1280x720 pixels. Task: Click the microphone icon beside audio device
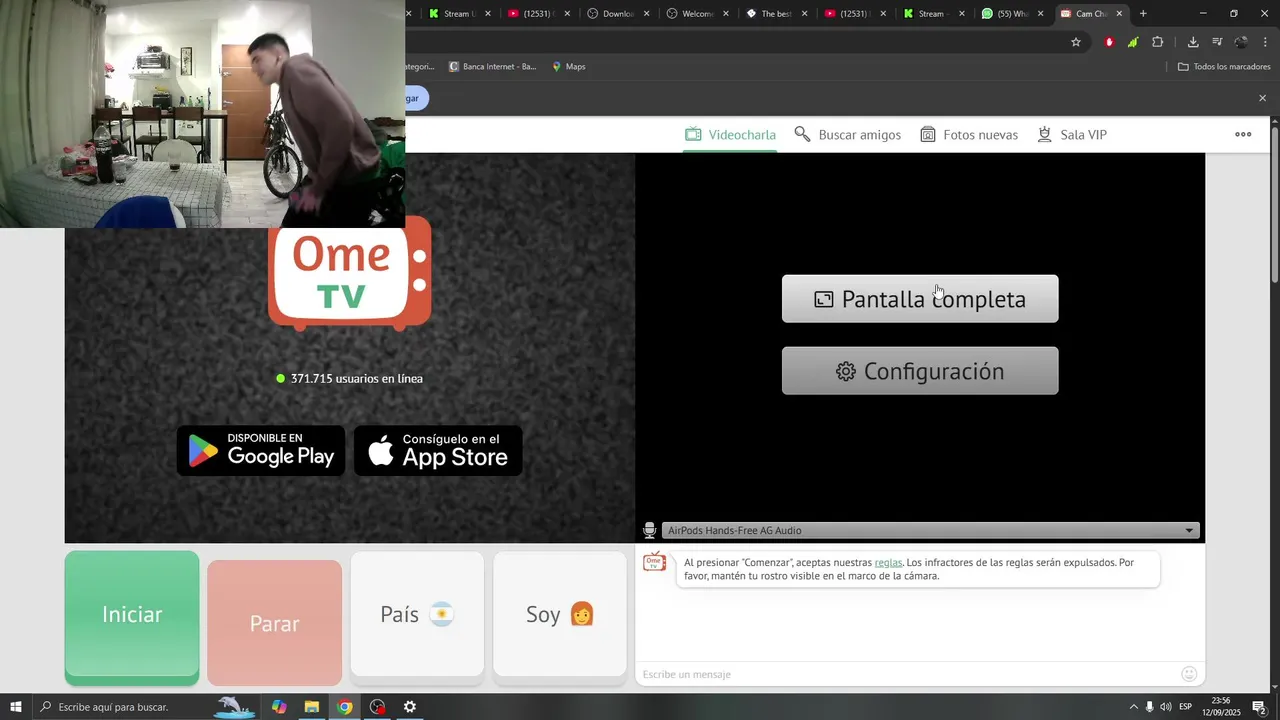point(649,530)
